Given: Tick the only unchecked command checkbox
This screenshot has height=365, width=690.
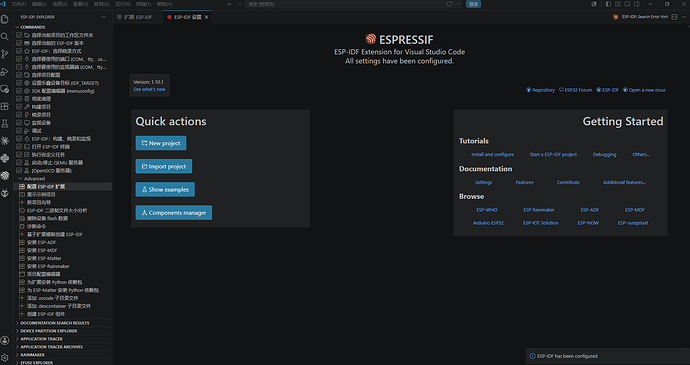Looking at the screenshot, I should 19,67.
